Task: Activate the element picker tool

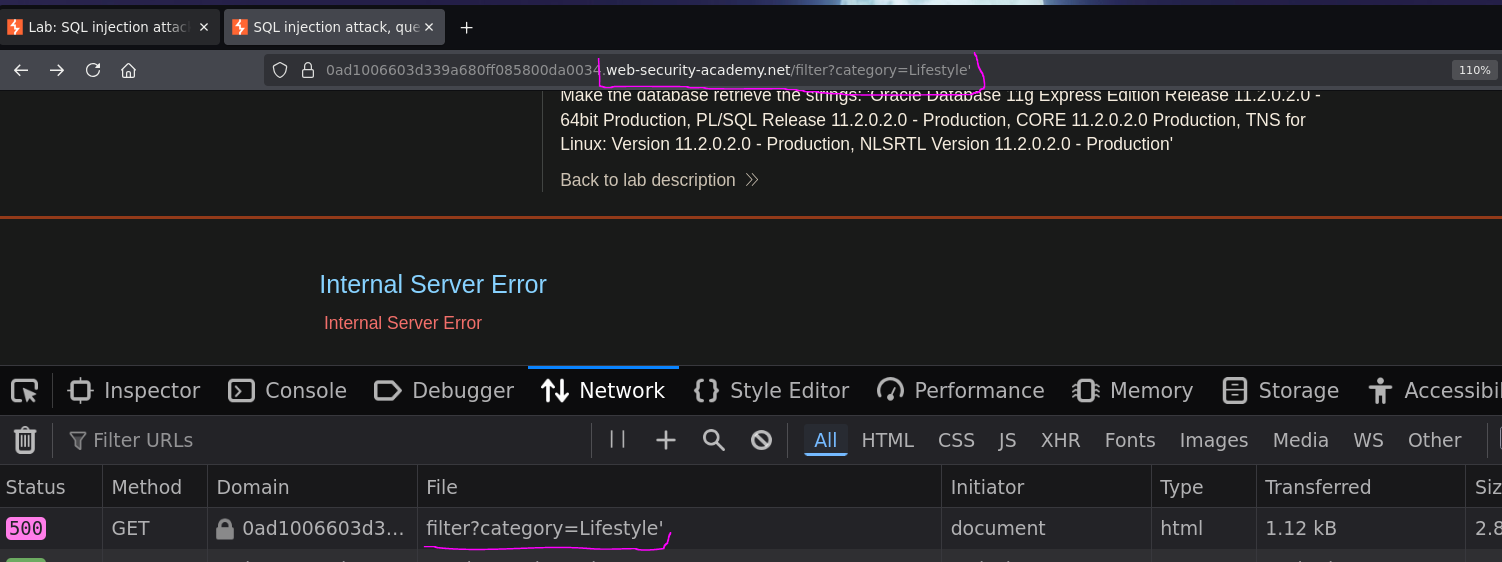Action: click(25, 390)
